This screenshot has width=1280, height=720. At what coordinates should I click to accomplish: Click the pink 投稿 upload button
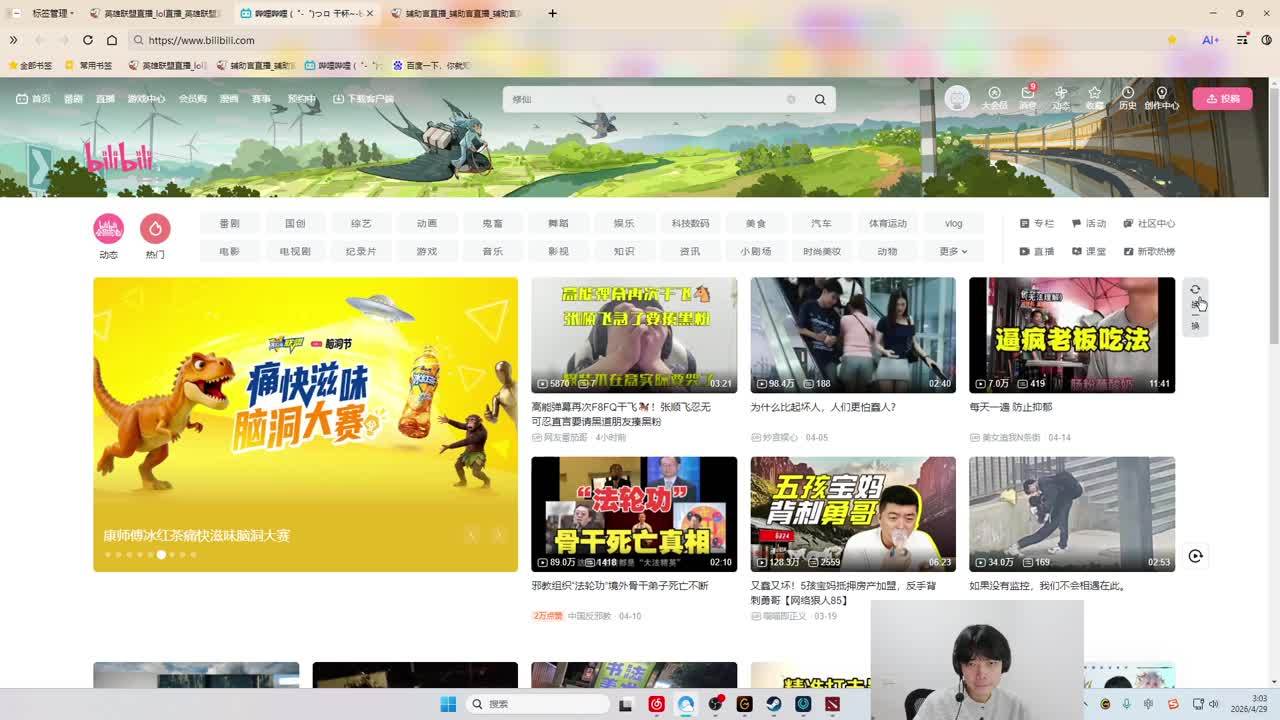(x=1222, y=99)
